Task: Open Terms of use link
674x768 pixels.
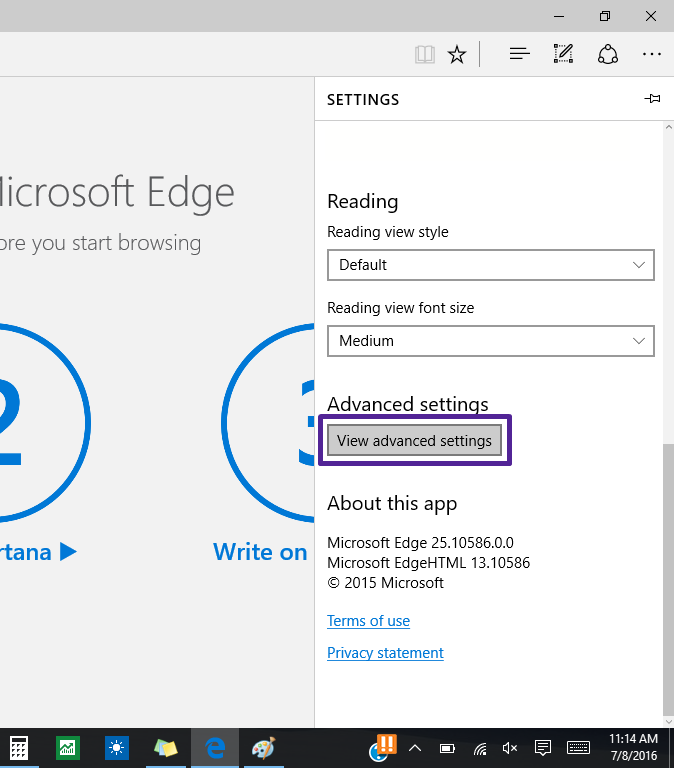Action: point(368,621)
